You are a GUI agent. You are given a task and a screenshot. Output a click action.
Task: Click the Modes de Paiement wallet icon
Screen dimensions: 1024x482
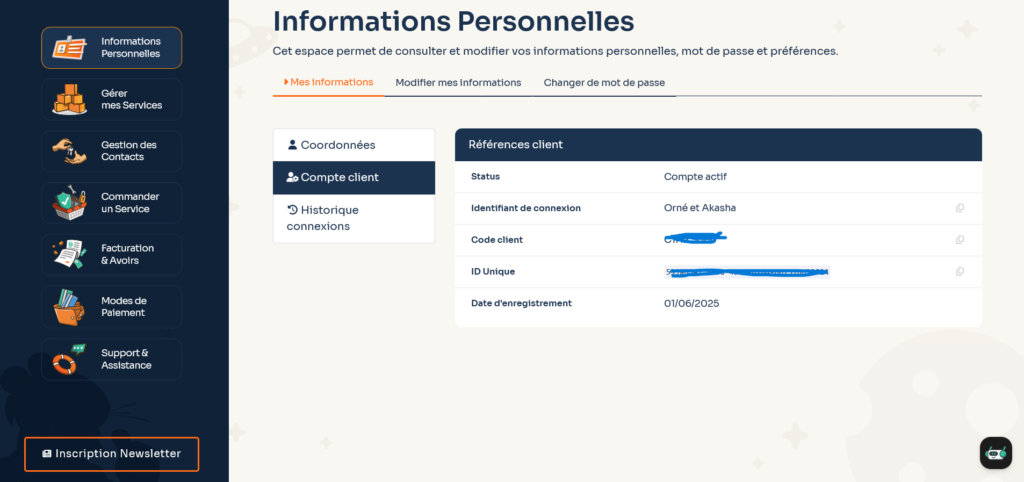(x=69, y=307)
